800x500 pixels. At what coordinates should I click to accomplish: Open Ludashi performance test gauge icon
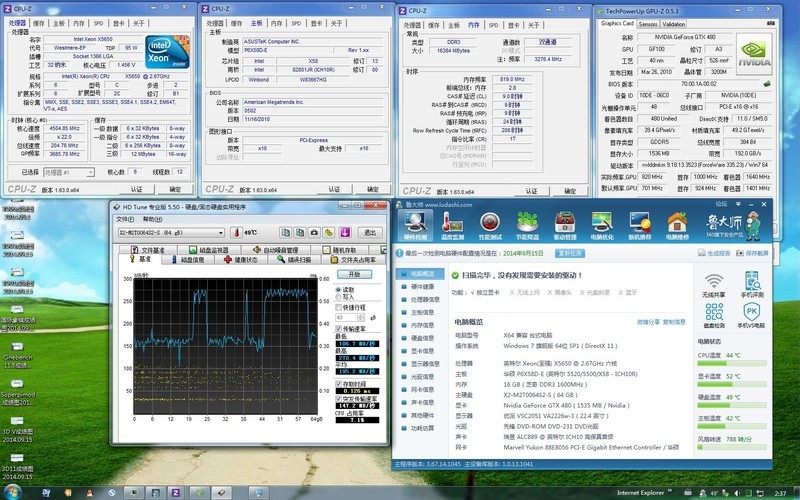click(490, 225)
